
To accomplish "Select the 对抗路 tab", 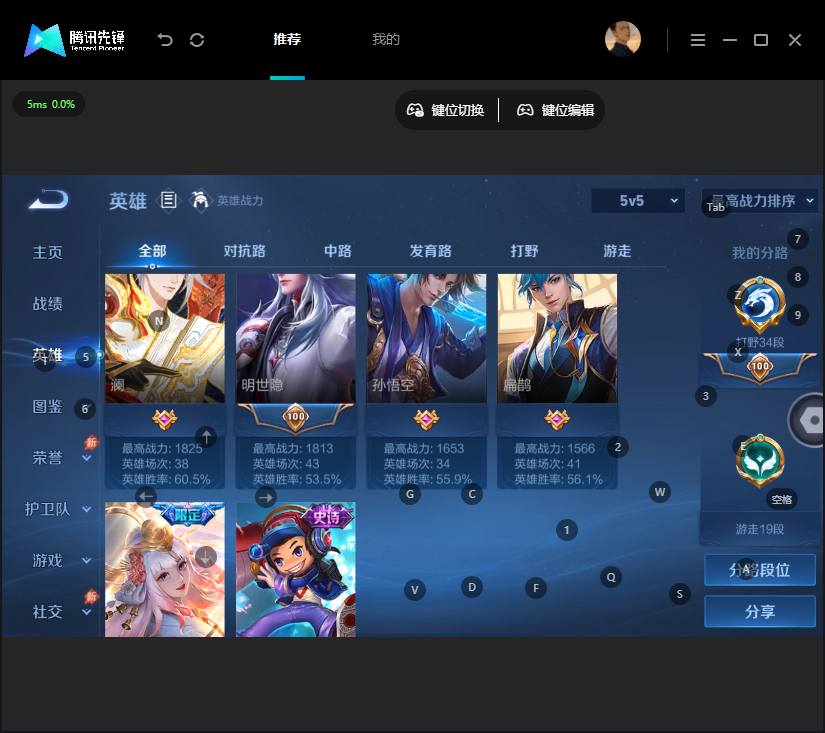I will pos(245,251).
